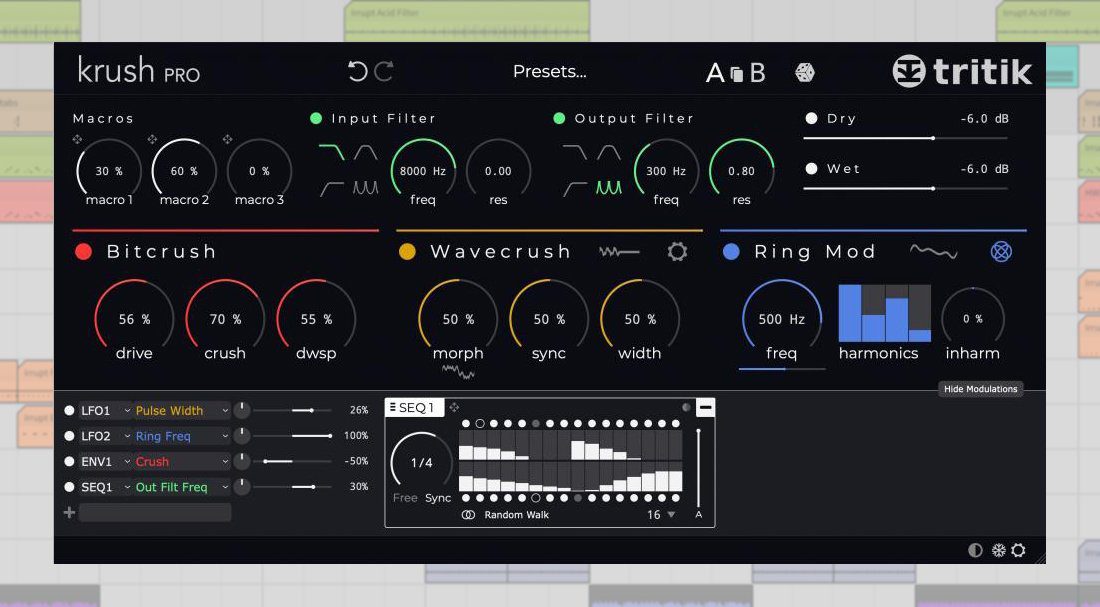The width and height of the screenshot is (1100, 607).
Task: Open the Crush target dropdown
Action: [x=182, y=461]
